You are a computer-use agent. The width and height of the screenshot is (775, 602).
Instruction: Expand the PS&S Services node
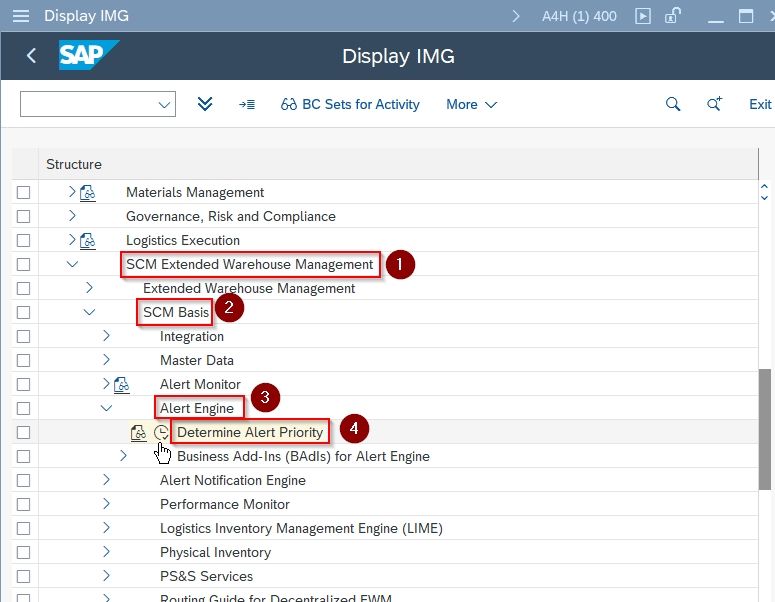pyautogui.click(x=106, y=576)
